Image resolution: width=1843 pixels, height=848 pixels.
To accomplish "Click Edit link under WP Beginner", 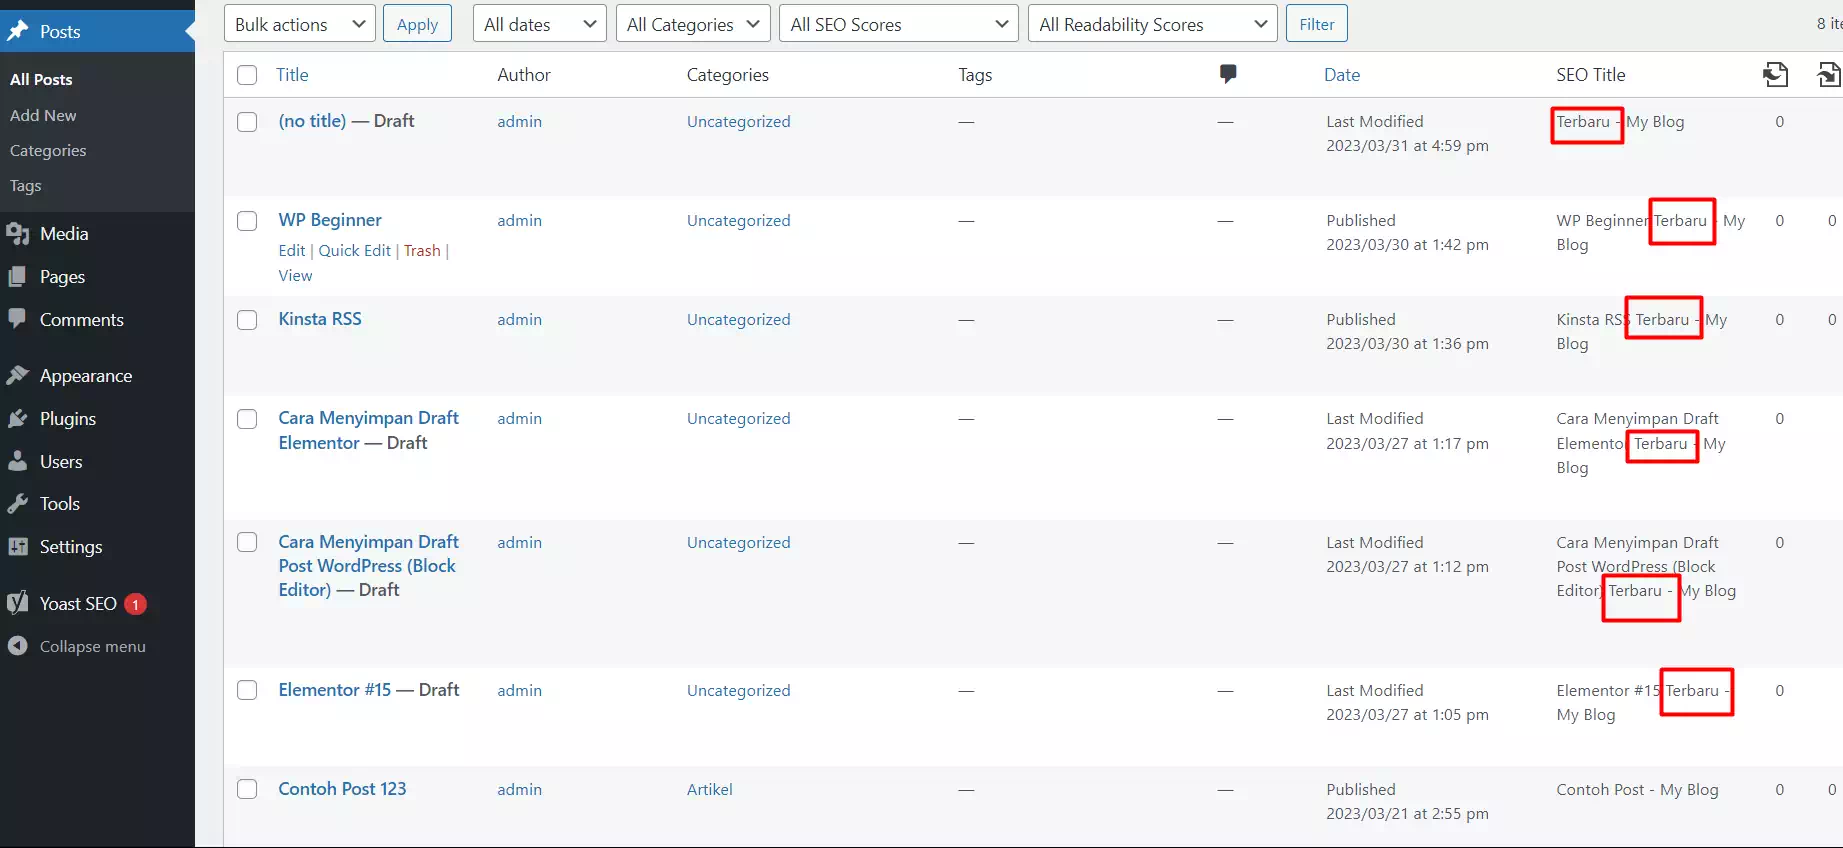I will tap(292, 251).
